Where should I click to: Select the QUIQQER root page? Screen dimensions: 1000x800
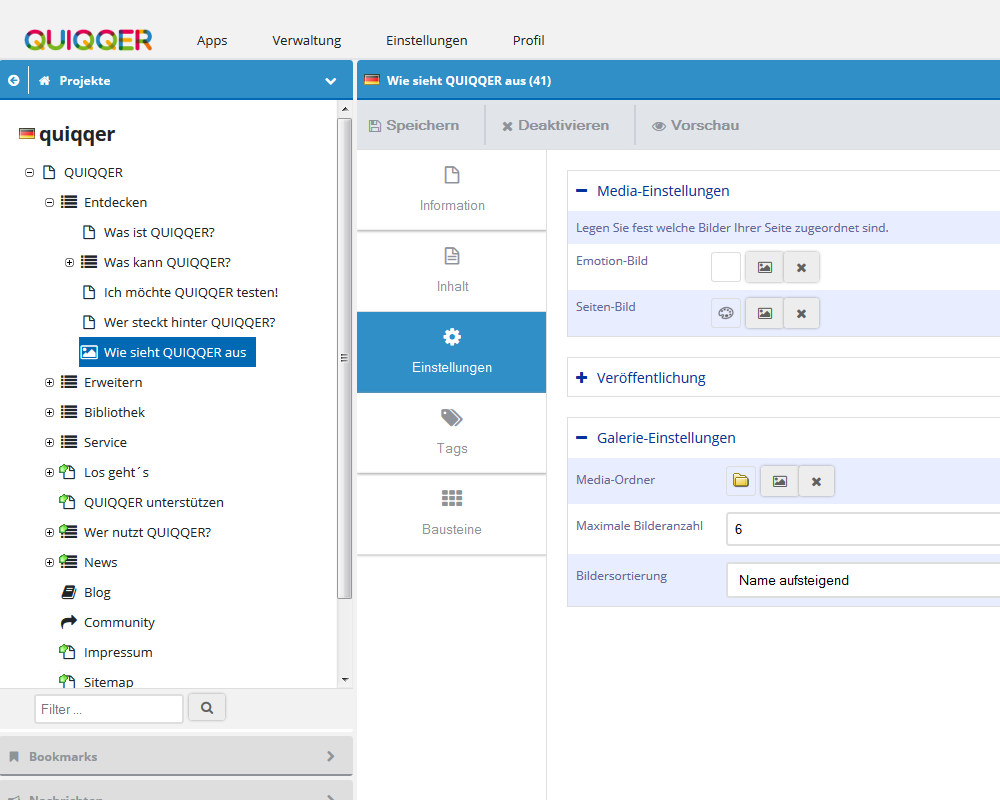click(93, 172)
